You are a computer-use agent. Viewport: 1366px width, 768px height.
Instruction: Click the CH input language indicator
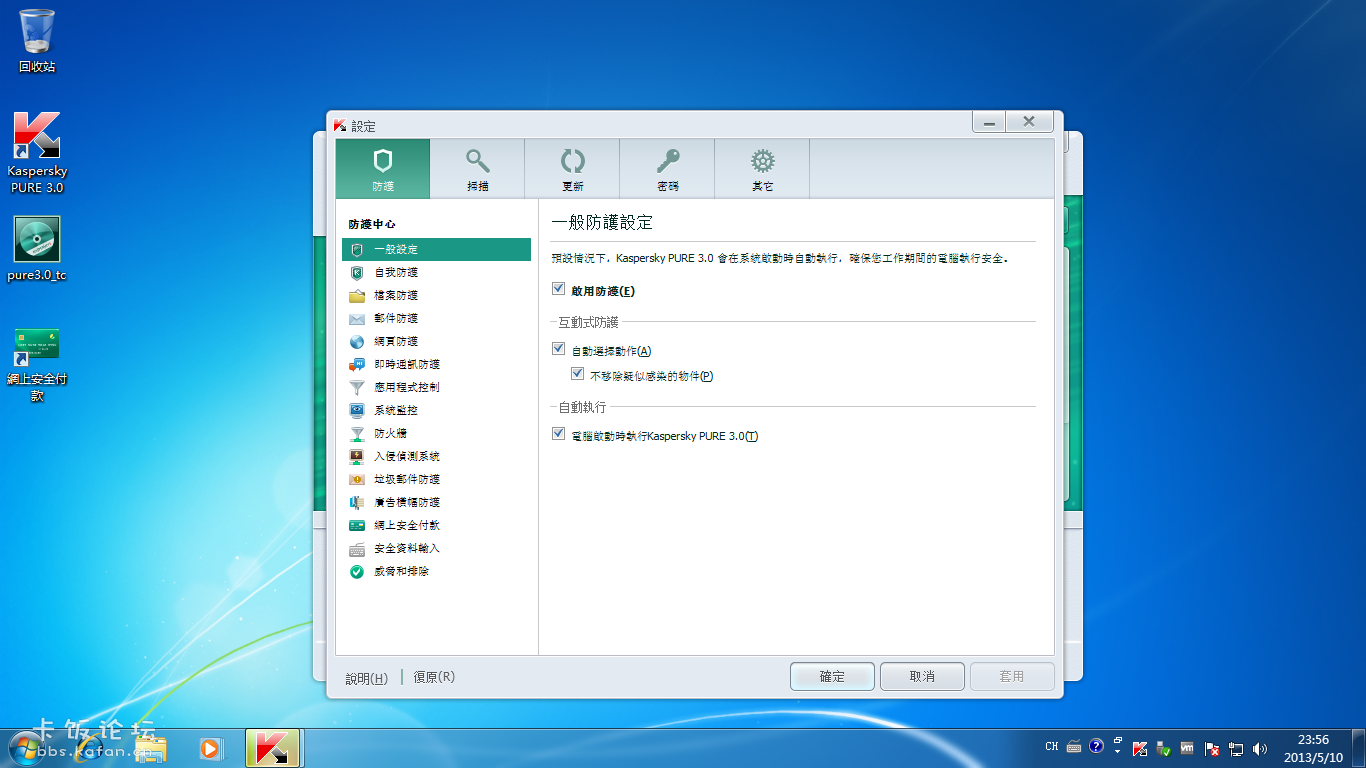coord(1052,746)
